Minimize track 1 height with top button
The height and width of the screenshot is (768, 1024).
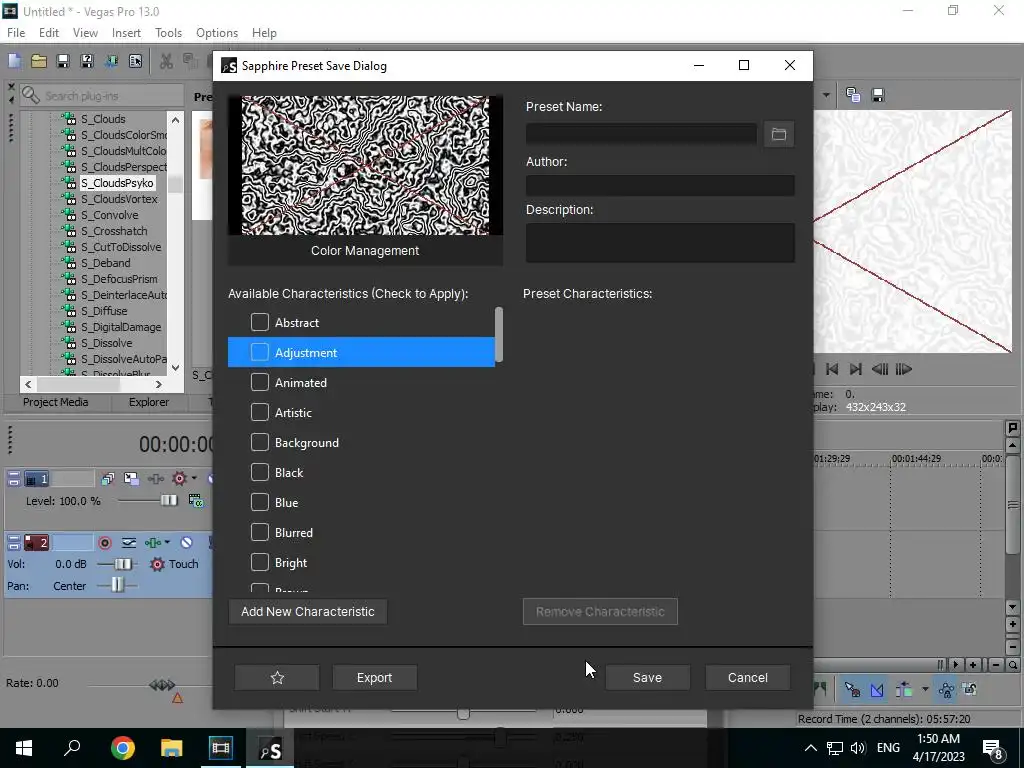[x=14, y=475]
